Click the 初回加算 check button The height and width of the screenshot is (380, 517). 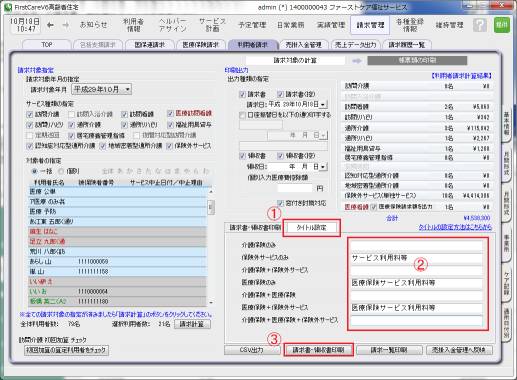[x=66, y=350]
